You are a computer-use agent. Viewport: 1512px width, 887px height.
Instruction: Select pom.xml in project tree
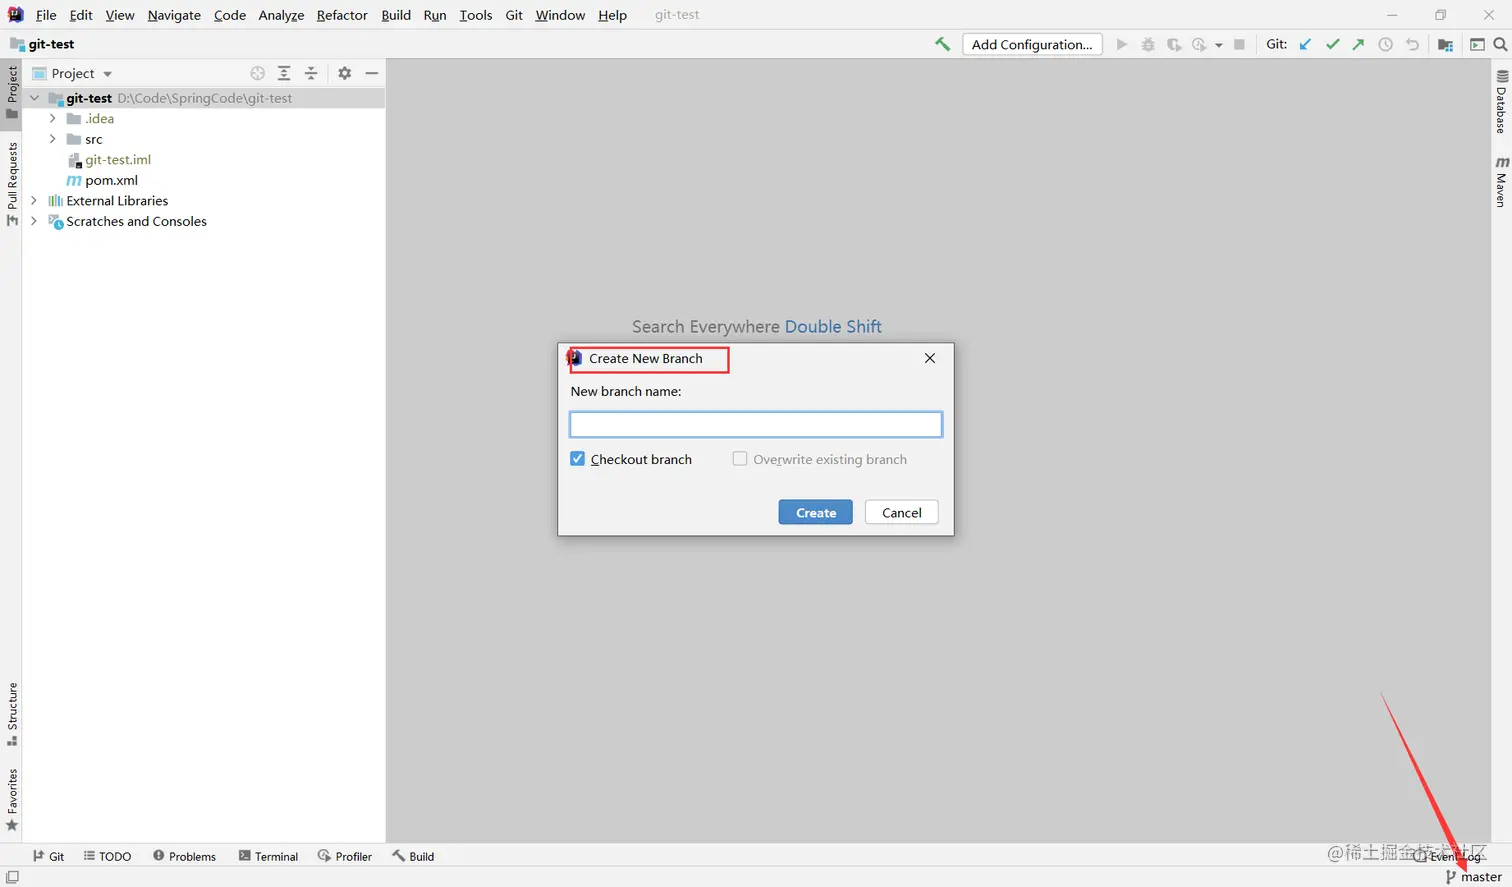(x=111, y=180)
